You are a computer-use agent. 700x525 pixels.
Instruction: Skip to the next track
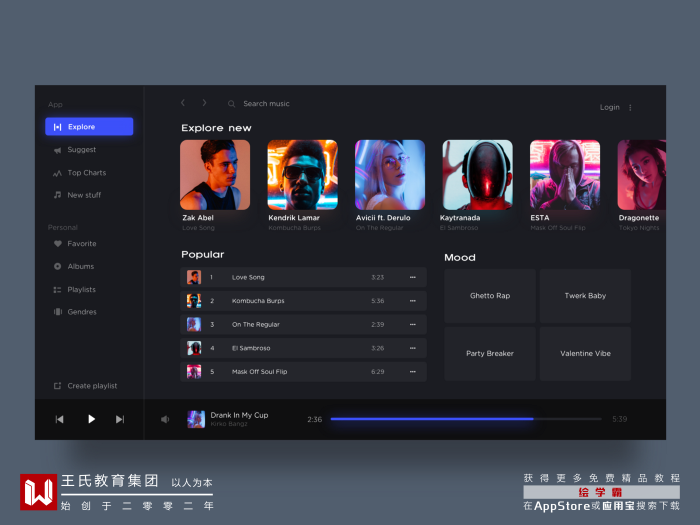(x=120, y=419)
